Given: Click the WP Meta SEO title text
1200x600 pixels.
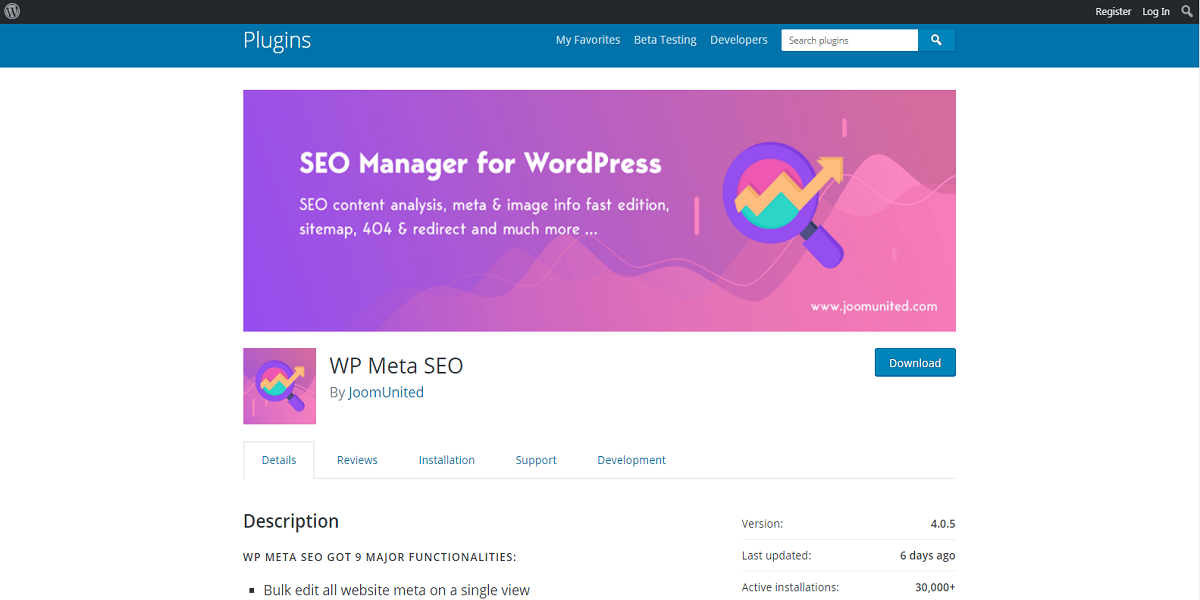Looking at the screenshot, I should (397, 365).
